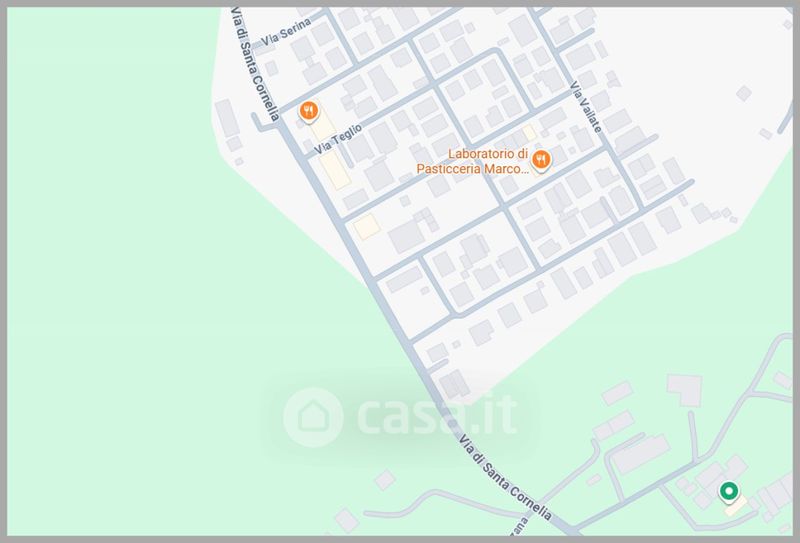Screen dimensions: 800x543
Task: Select the tall yellow building below Via Teglio label
Action: [335, 170]
